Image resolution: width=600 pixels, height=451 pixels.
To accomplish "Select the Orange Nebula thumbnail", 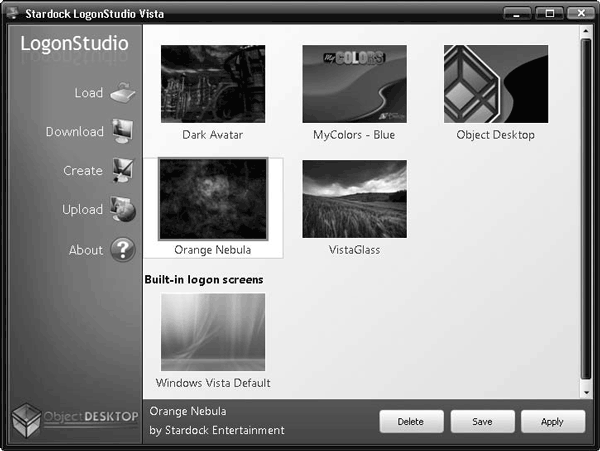I will (212, 199).
